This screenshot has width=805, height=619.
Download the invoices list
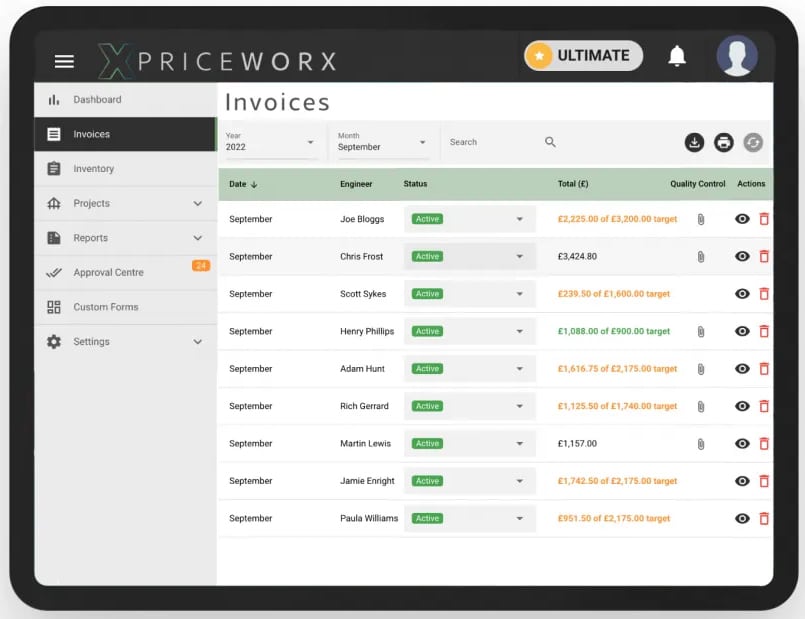[x=695, y=143]
